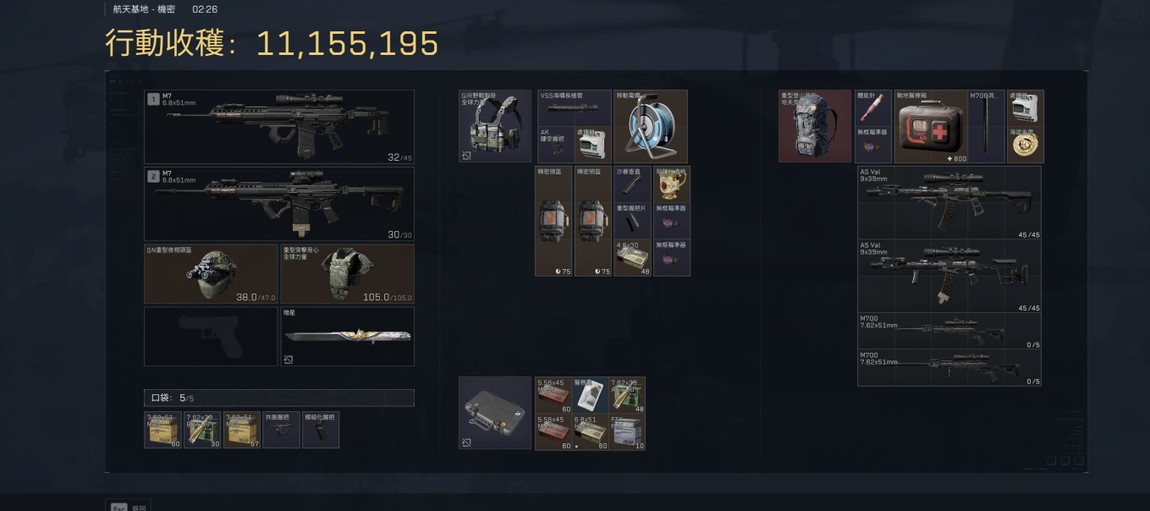Select the pink stim injector
Image resolution: width=1150 pixels, height=511 pixels.
874,108
